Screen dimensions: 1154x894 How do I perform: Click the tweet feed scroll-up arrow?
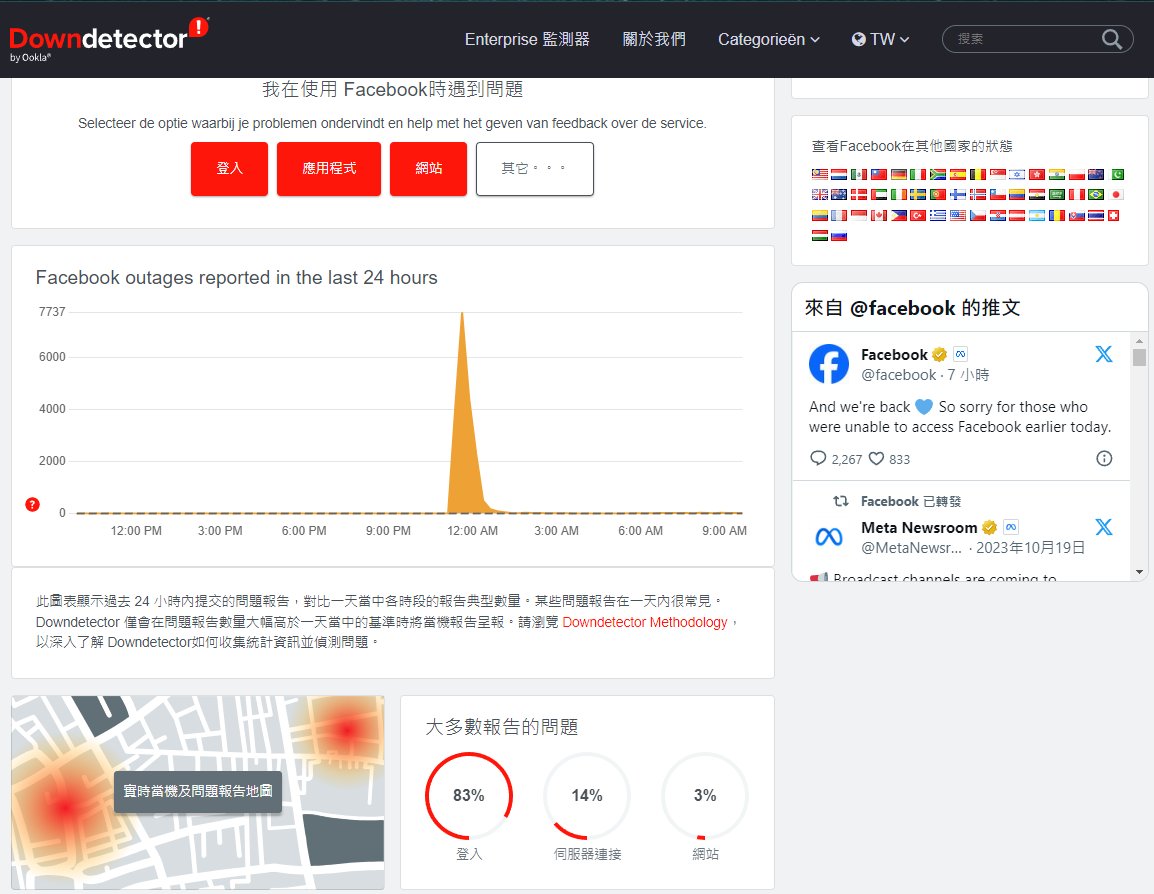click(1139, 341)
